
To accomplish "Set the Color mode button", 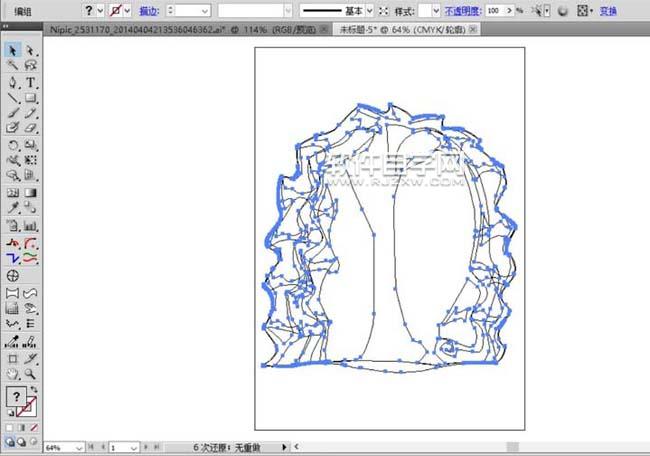I will pos(10,427).
